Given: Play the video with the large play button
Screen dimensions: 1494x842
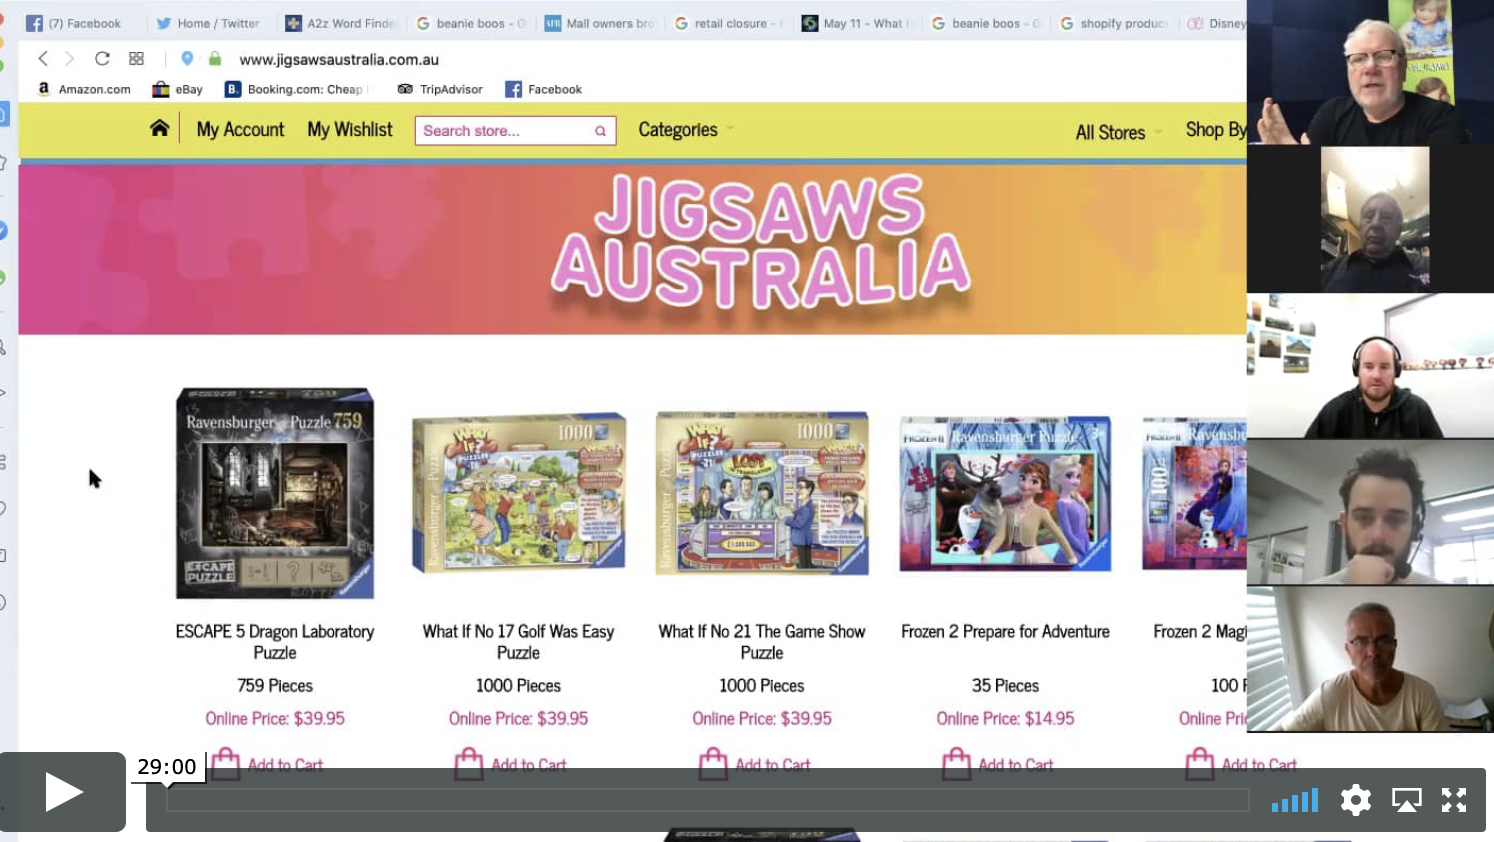Looking at the screenshot, I should click(63, 792).
